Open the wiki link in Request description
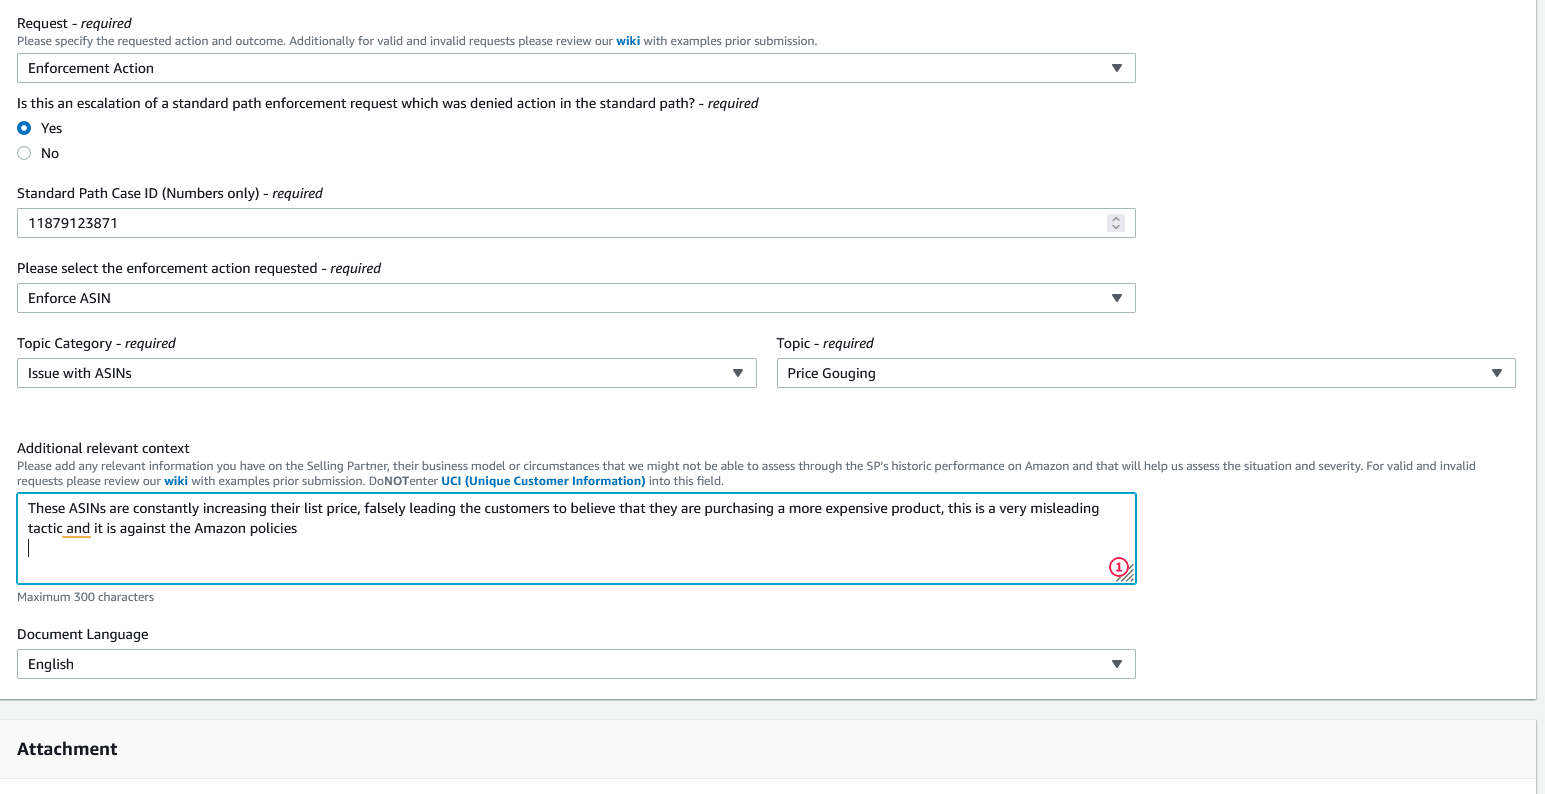1545x794 pixels. [x=628, y=41]
